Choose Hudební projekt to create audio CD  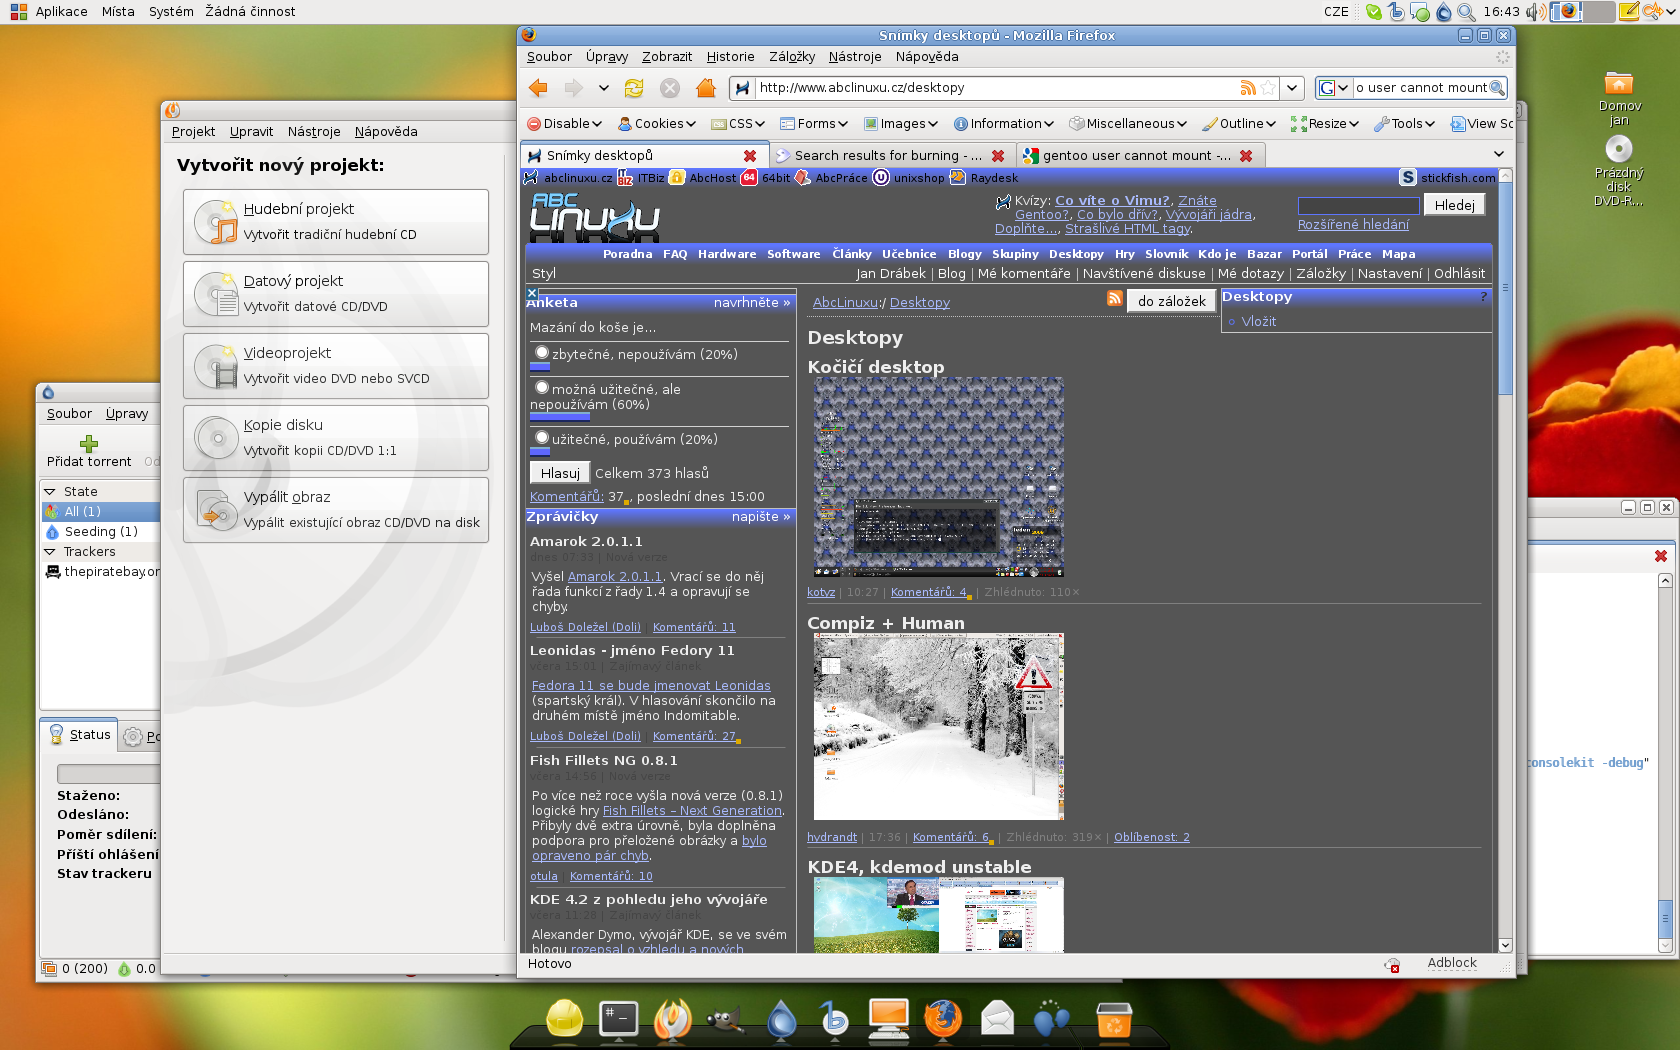pos(336,222)
